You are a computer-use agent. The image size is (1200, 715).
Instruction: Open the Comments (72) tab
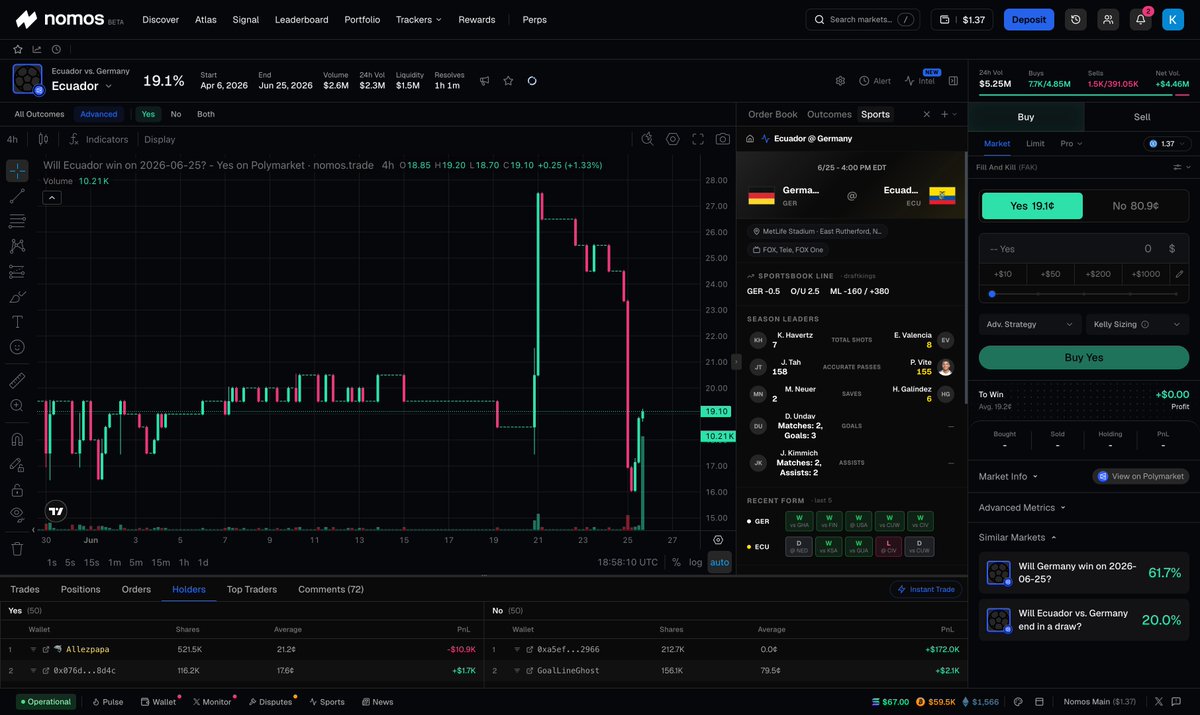[x=331, y=589]
